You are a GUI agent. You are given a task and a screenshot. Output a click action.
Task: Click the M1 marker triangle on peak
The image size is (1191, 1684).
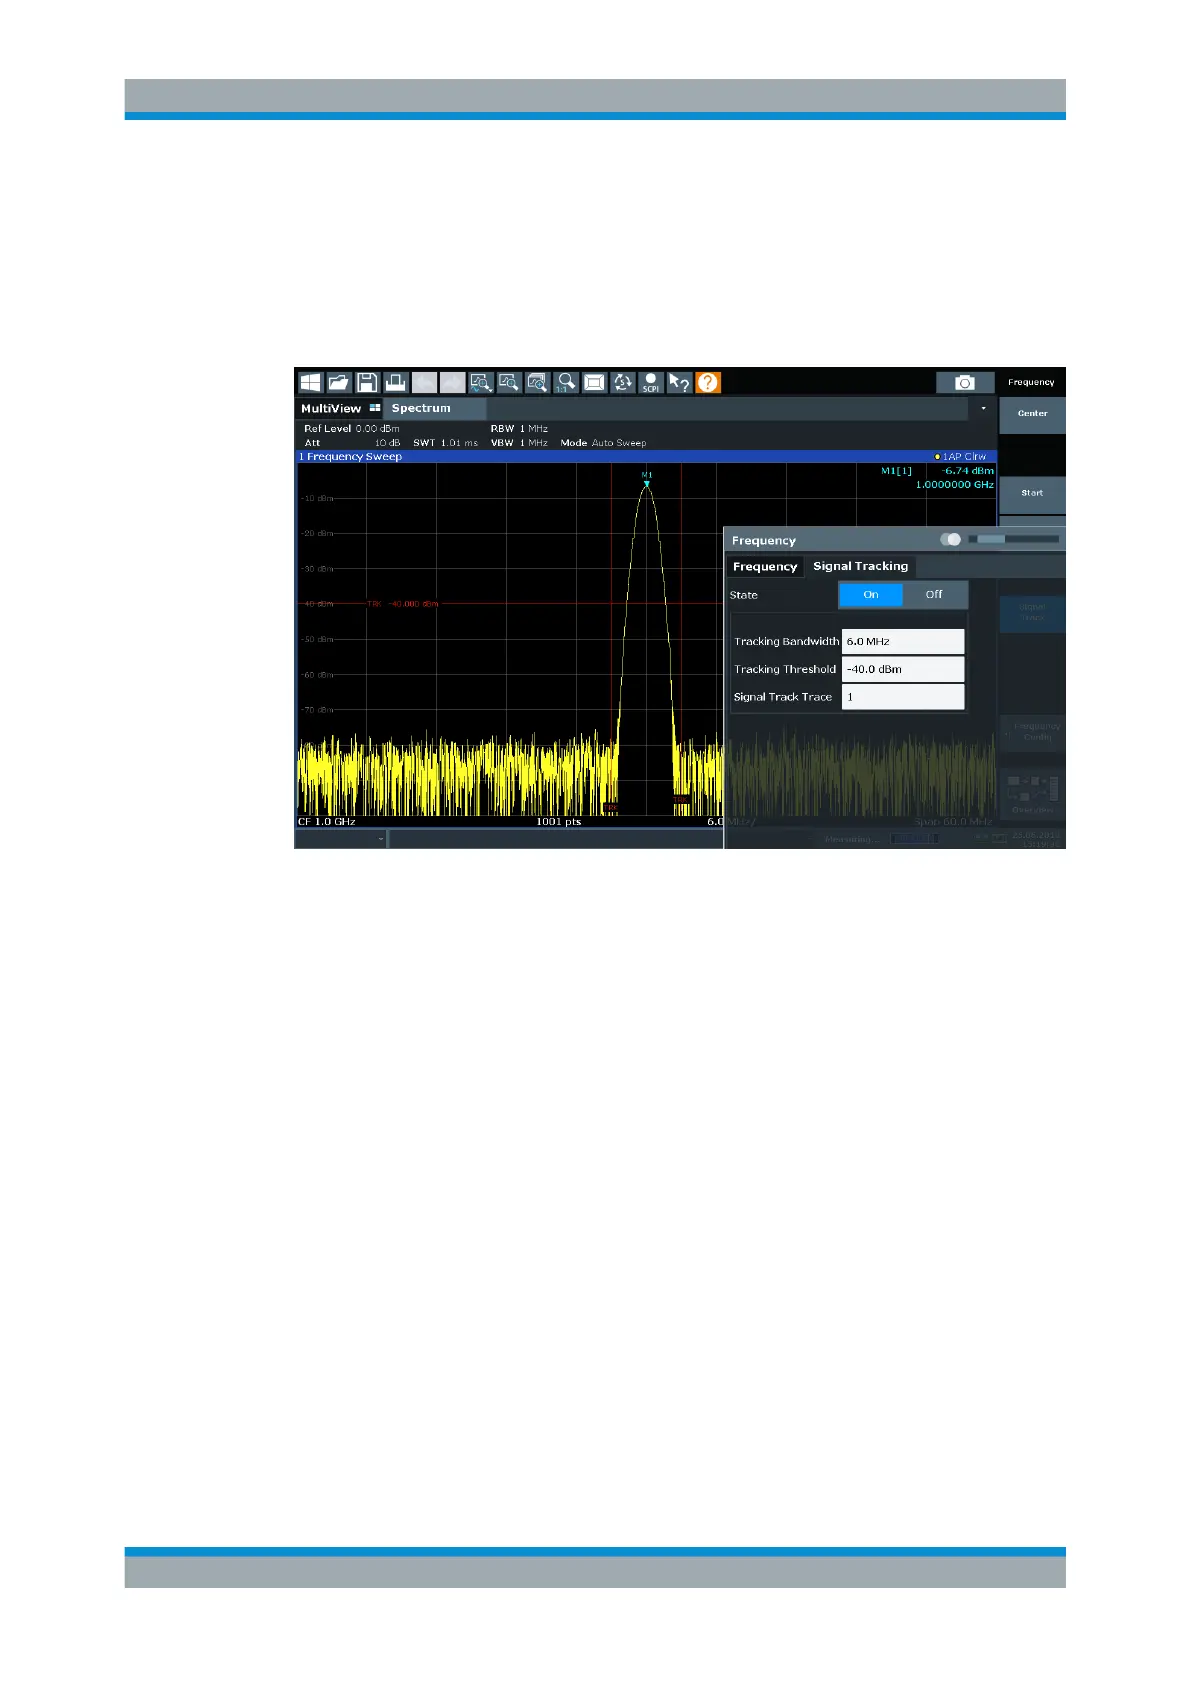(x=647, y=484)
